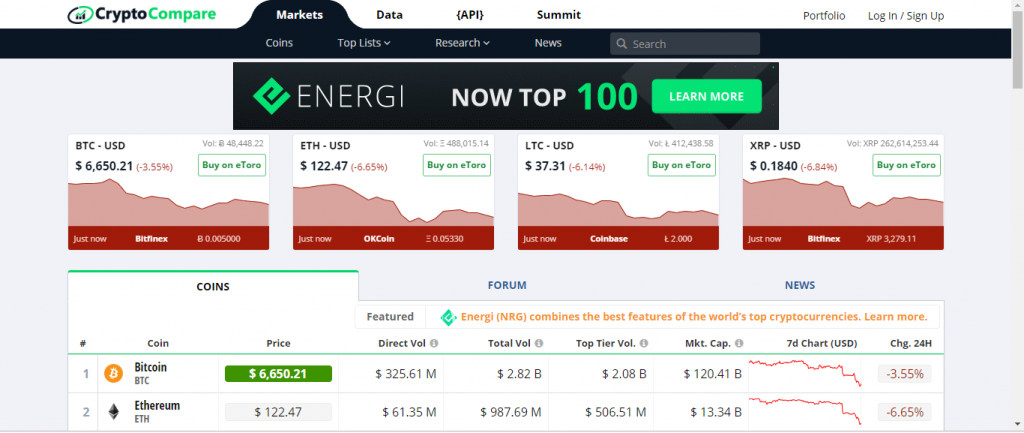The image size is (1024, 433).
Task: Click the BTC - USD price chart
Action: [x=168, y=203]
